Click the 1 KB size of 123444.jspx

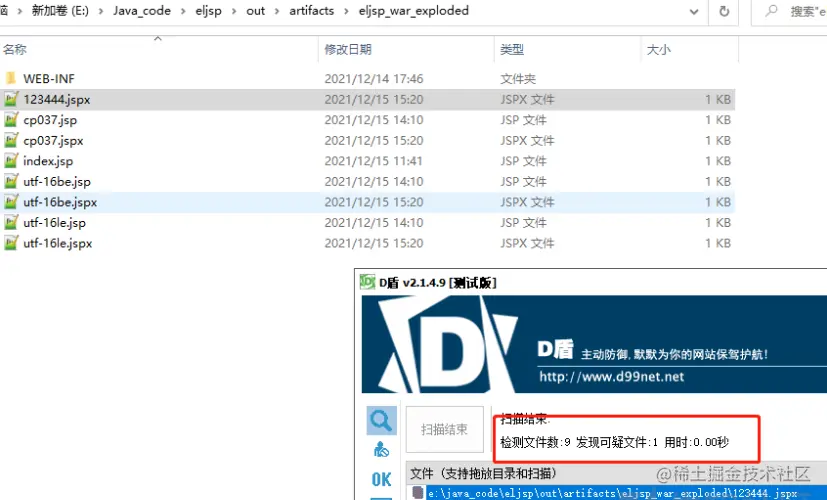tap(718, 99)
